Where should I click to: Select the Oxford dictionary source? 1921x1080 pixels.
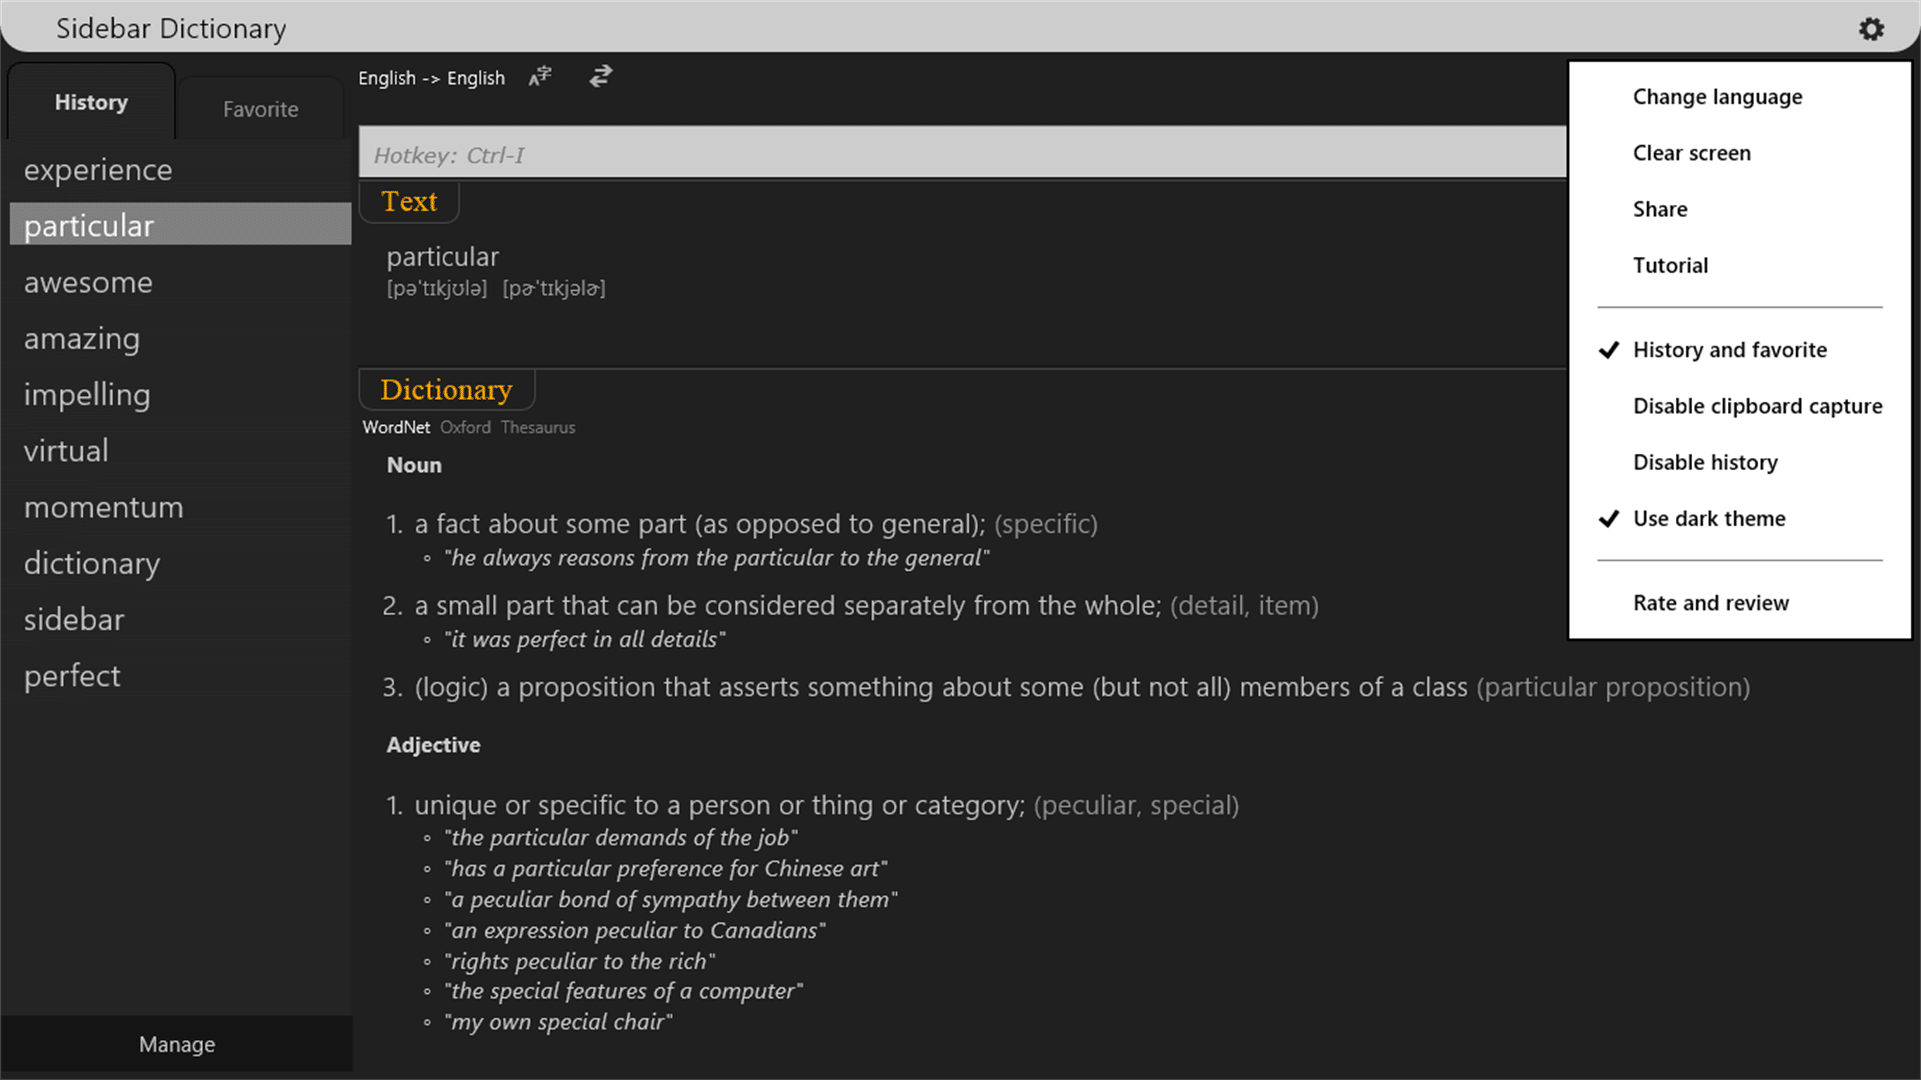coord(464,427)
